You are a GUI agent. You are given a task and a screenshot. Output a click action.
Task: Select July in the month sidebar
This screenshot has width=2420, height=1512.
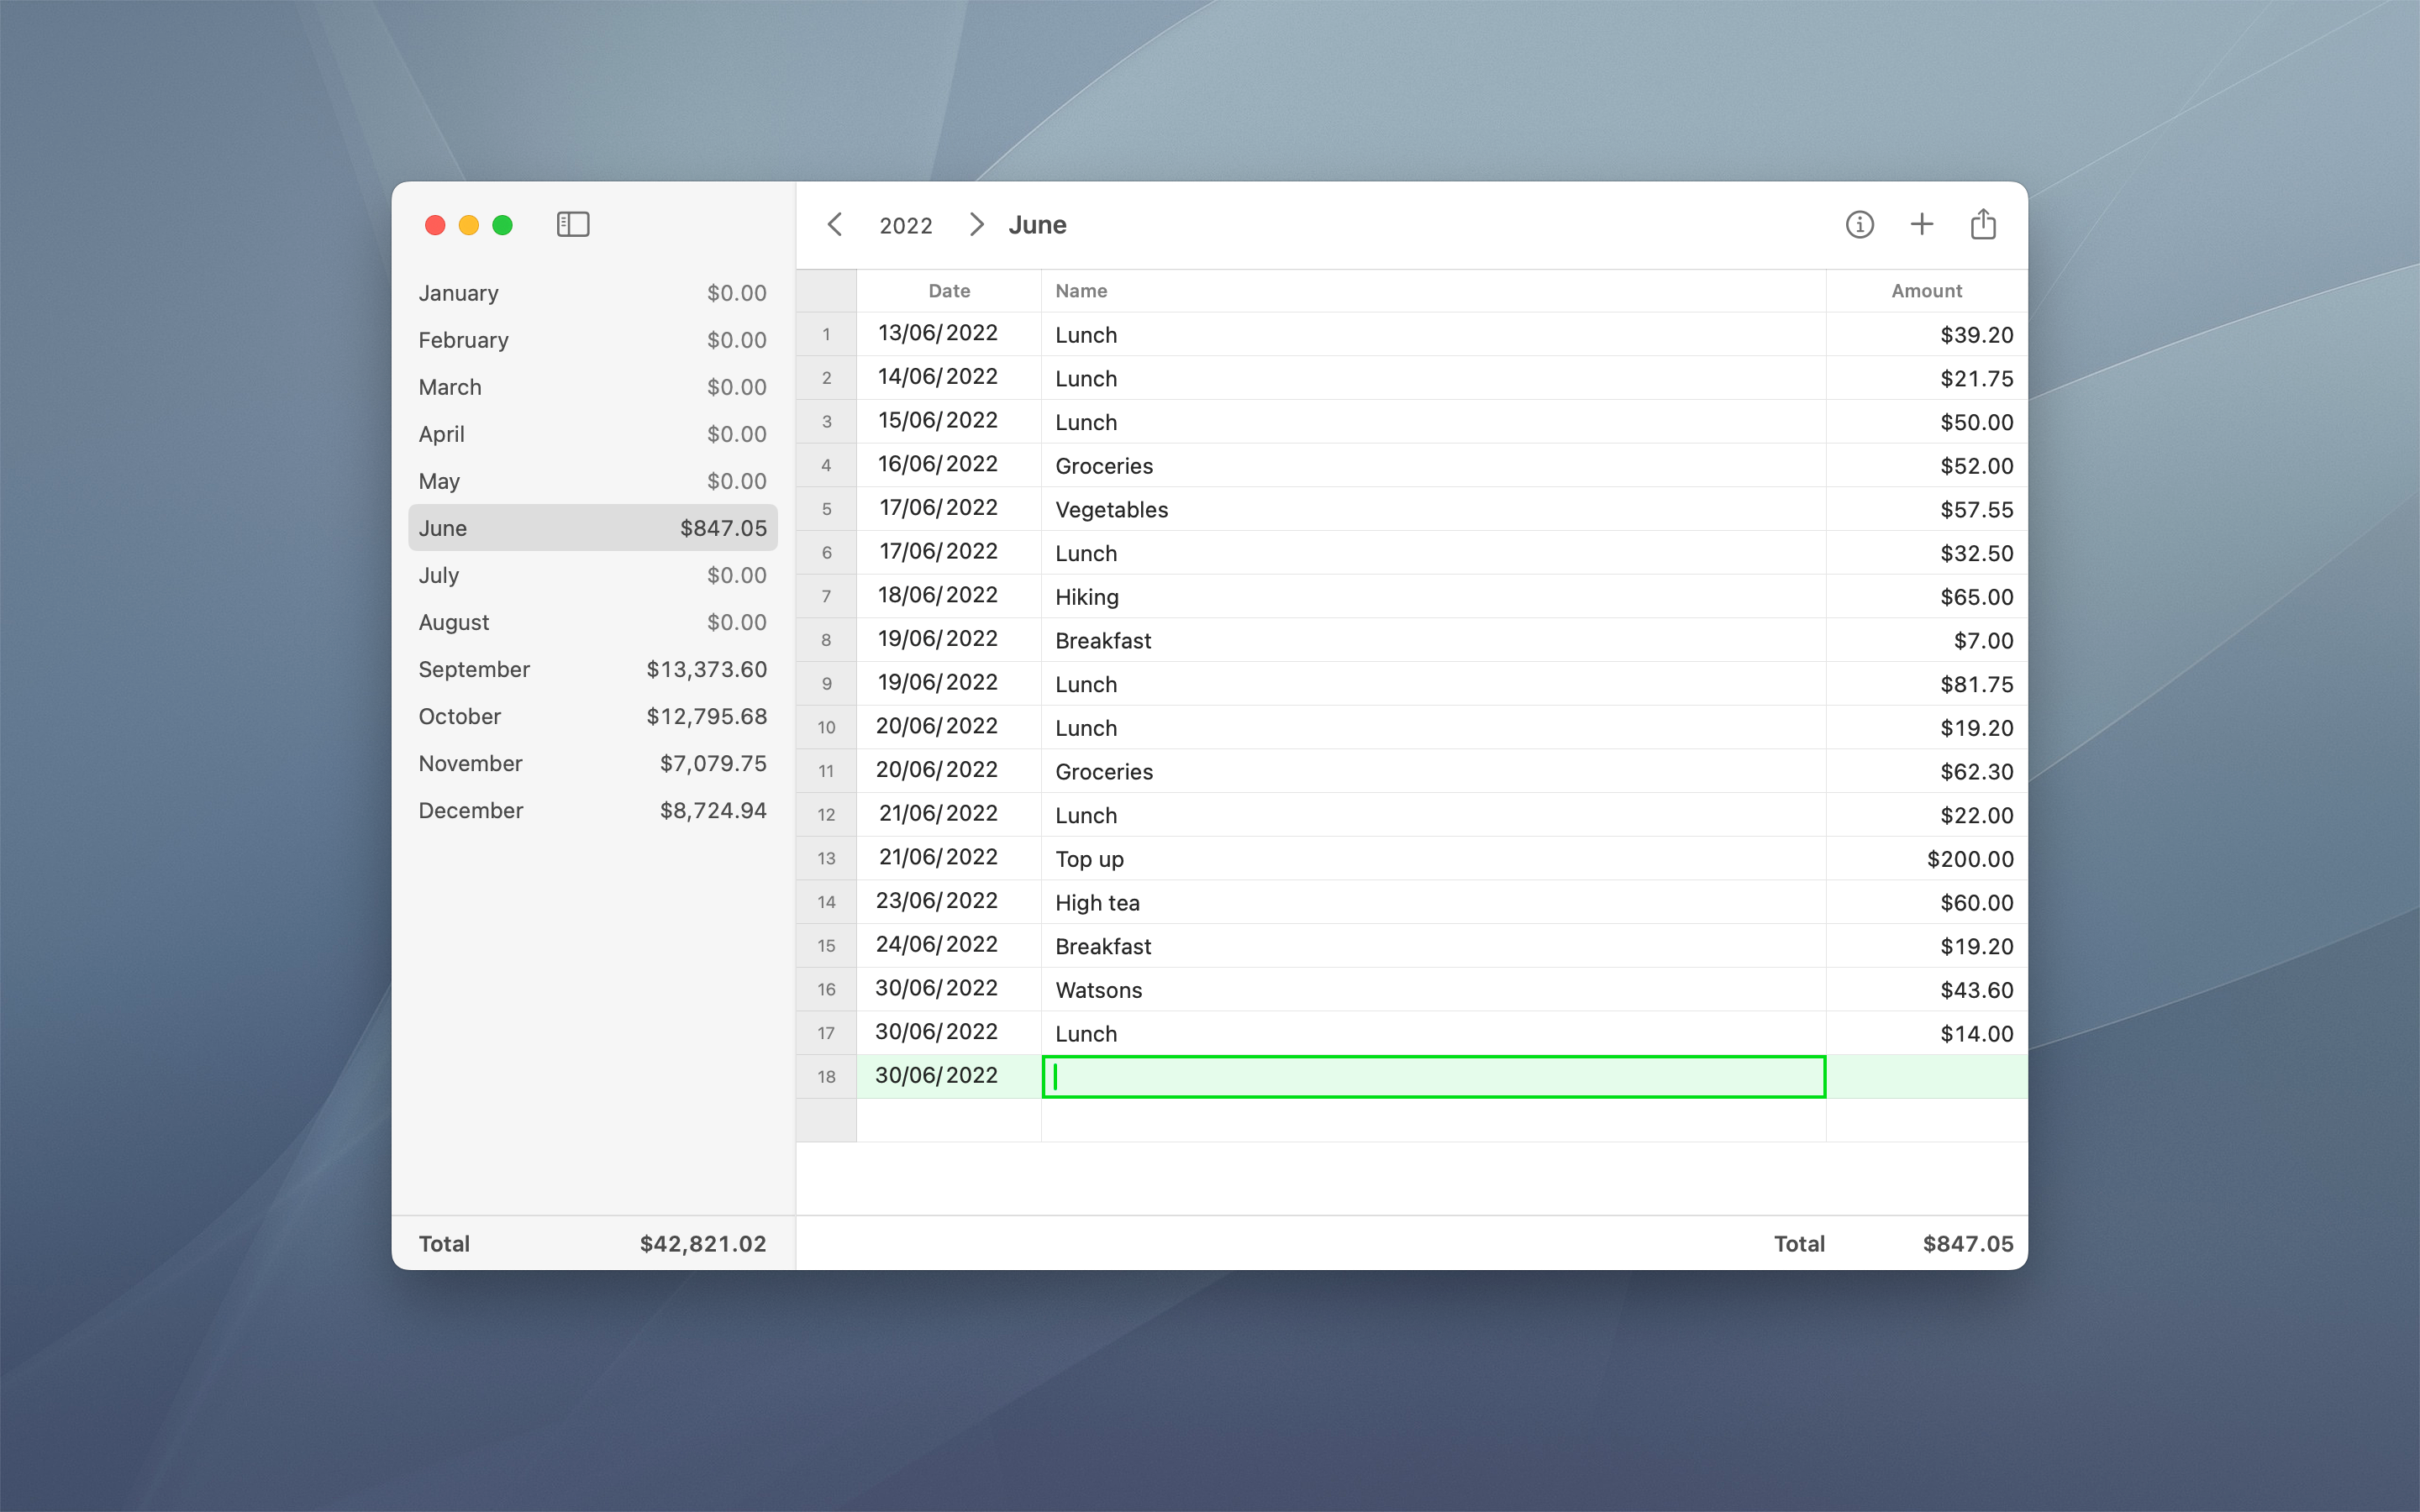coord(593,575)
